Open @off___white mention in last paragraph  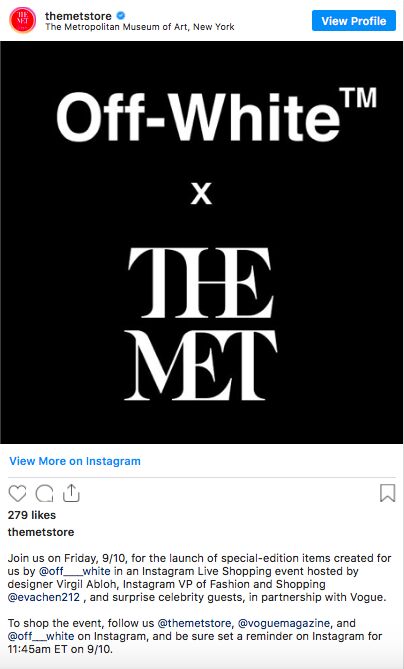(x=41, y=636)
